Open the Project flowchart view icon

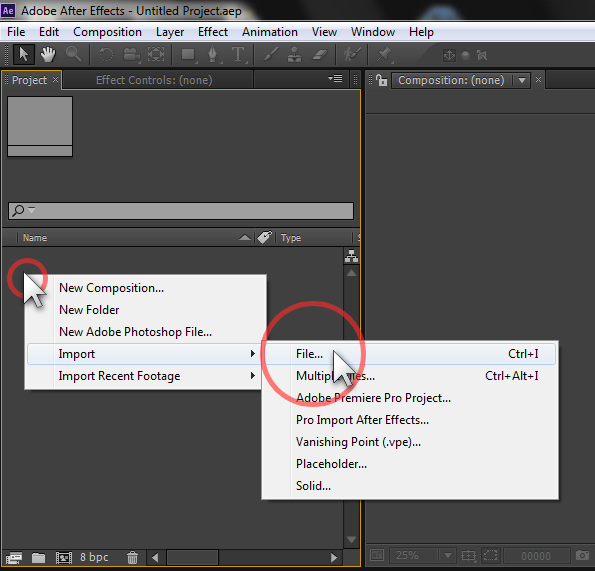(x=351, y=256)
